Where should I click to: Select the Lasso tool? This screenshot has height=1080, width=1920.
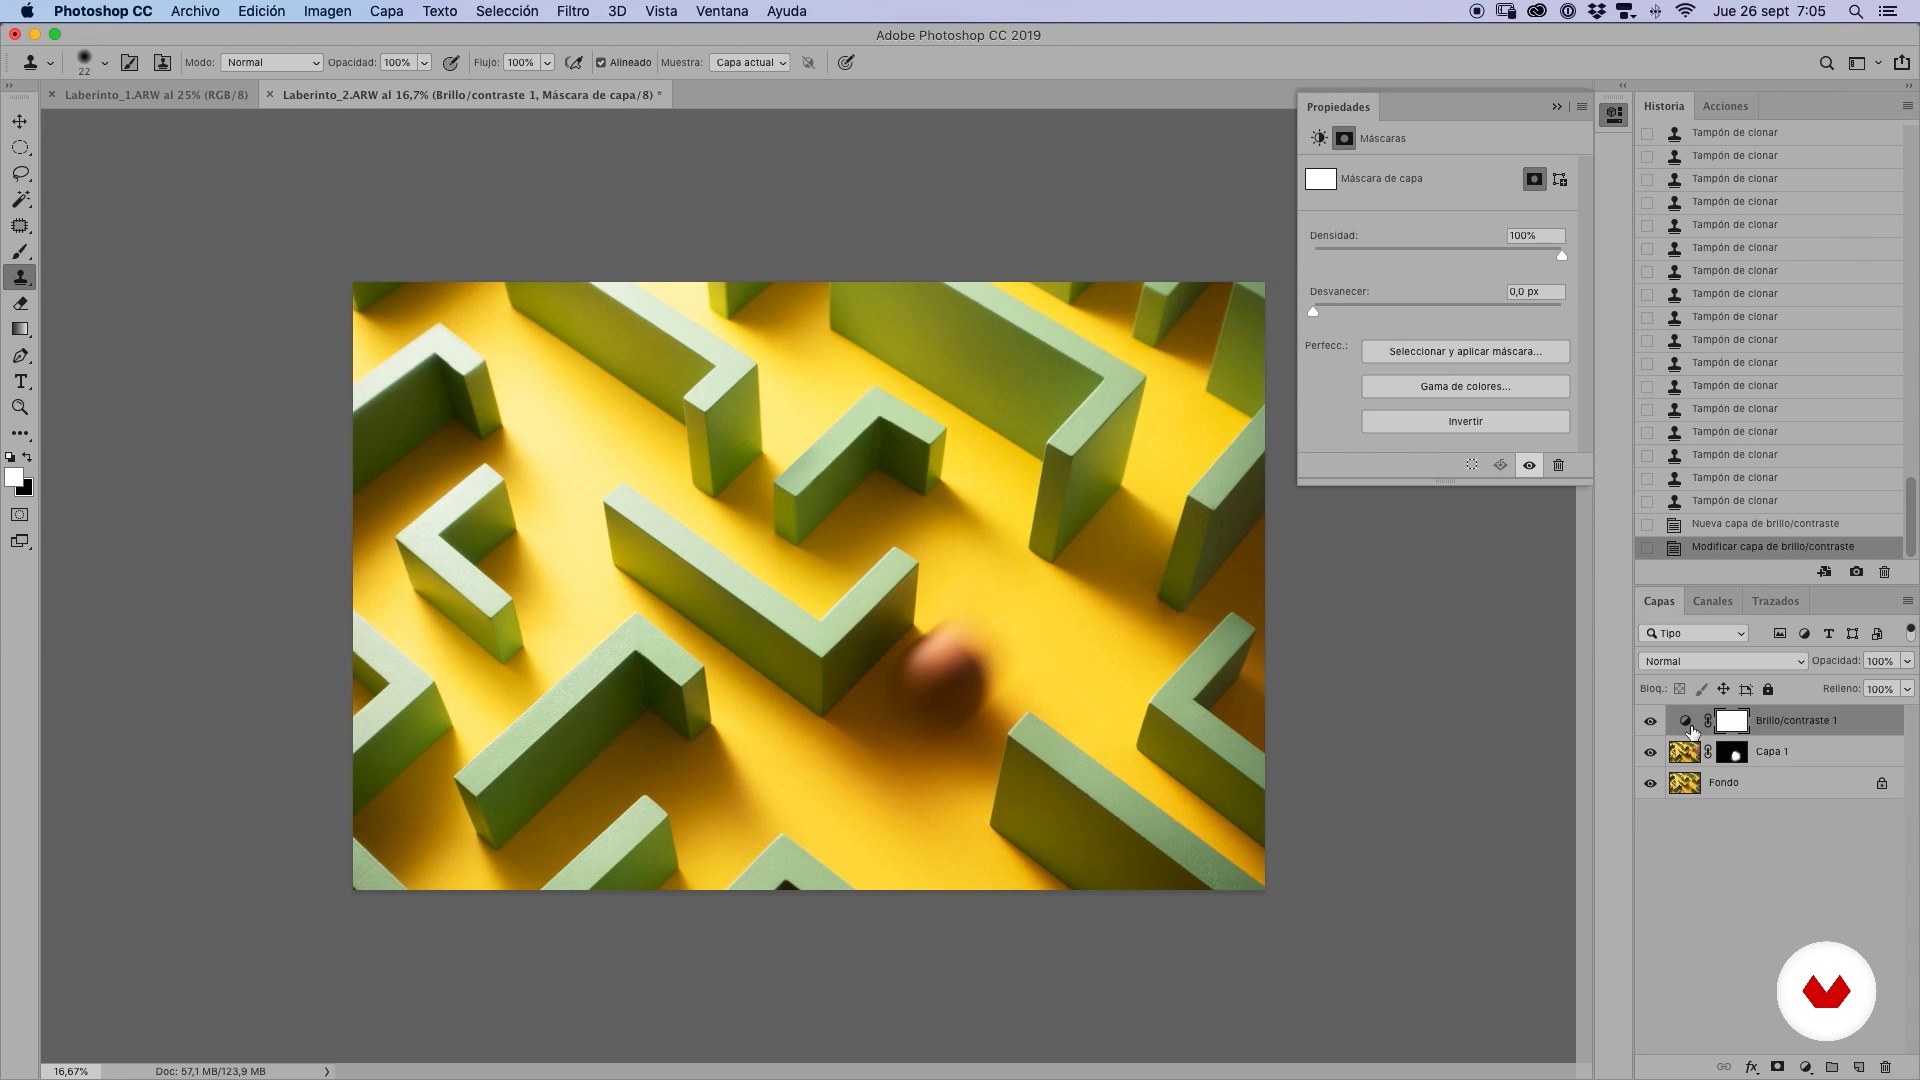click(x=20, y=174)
